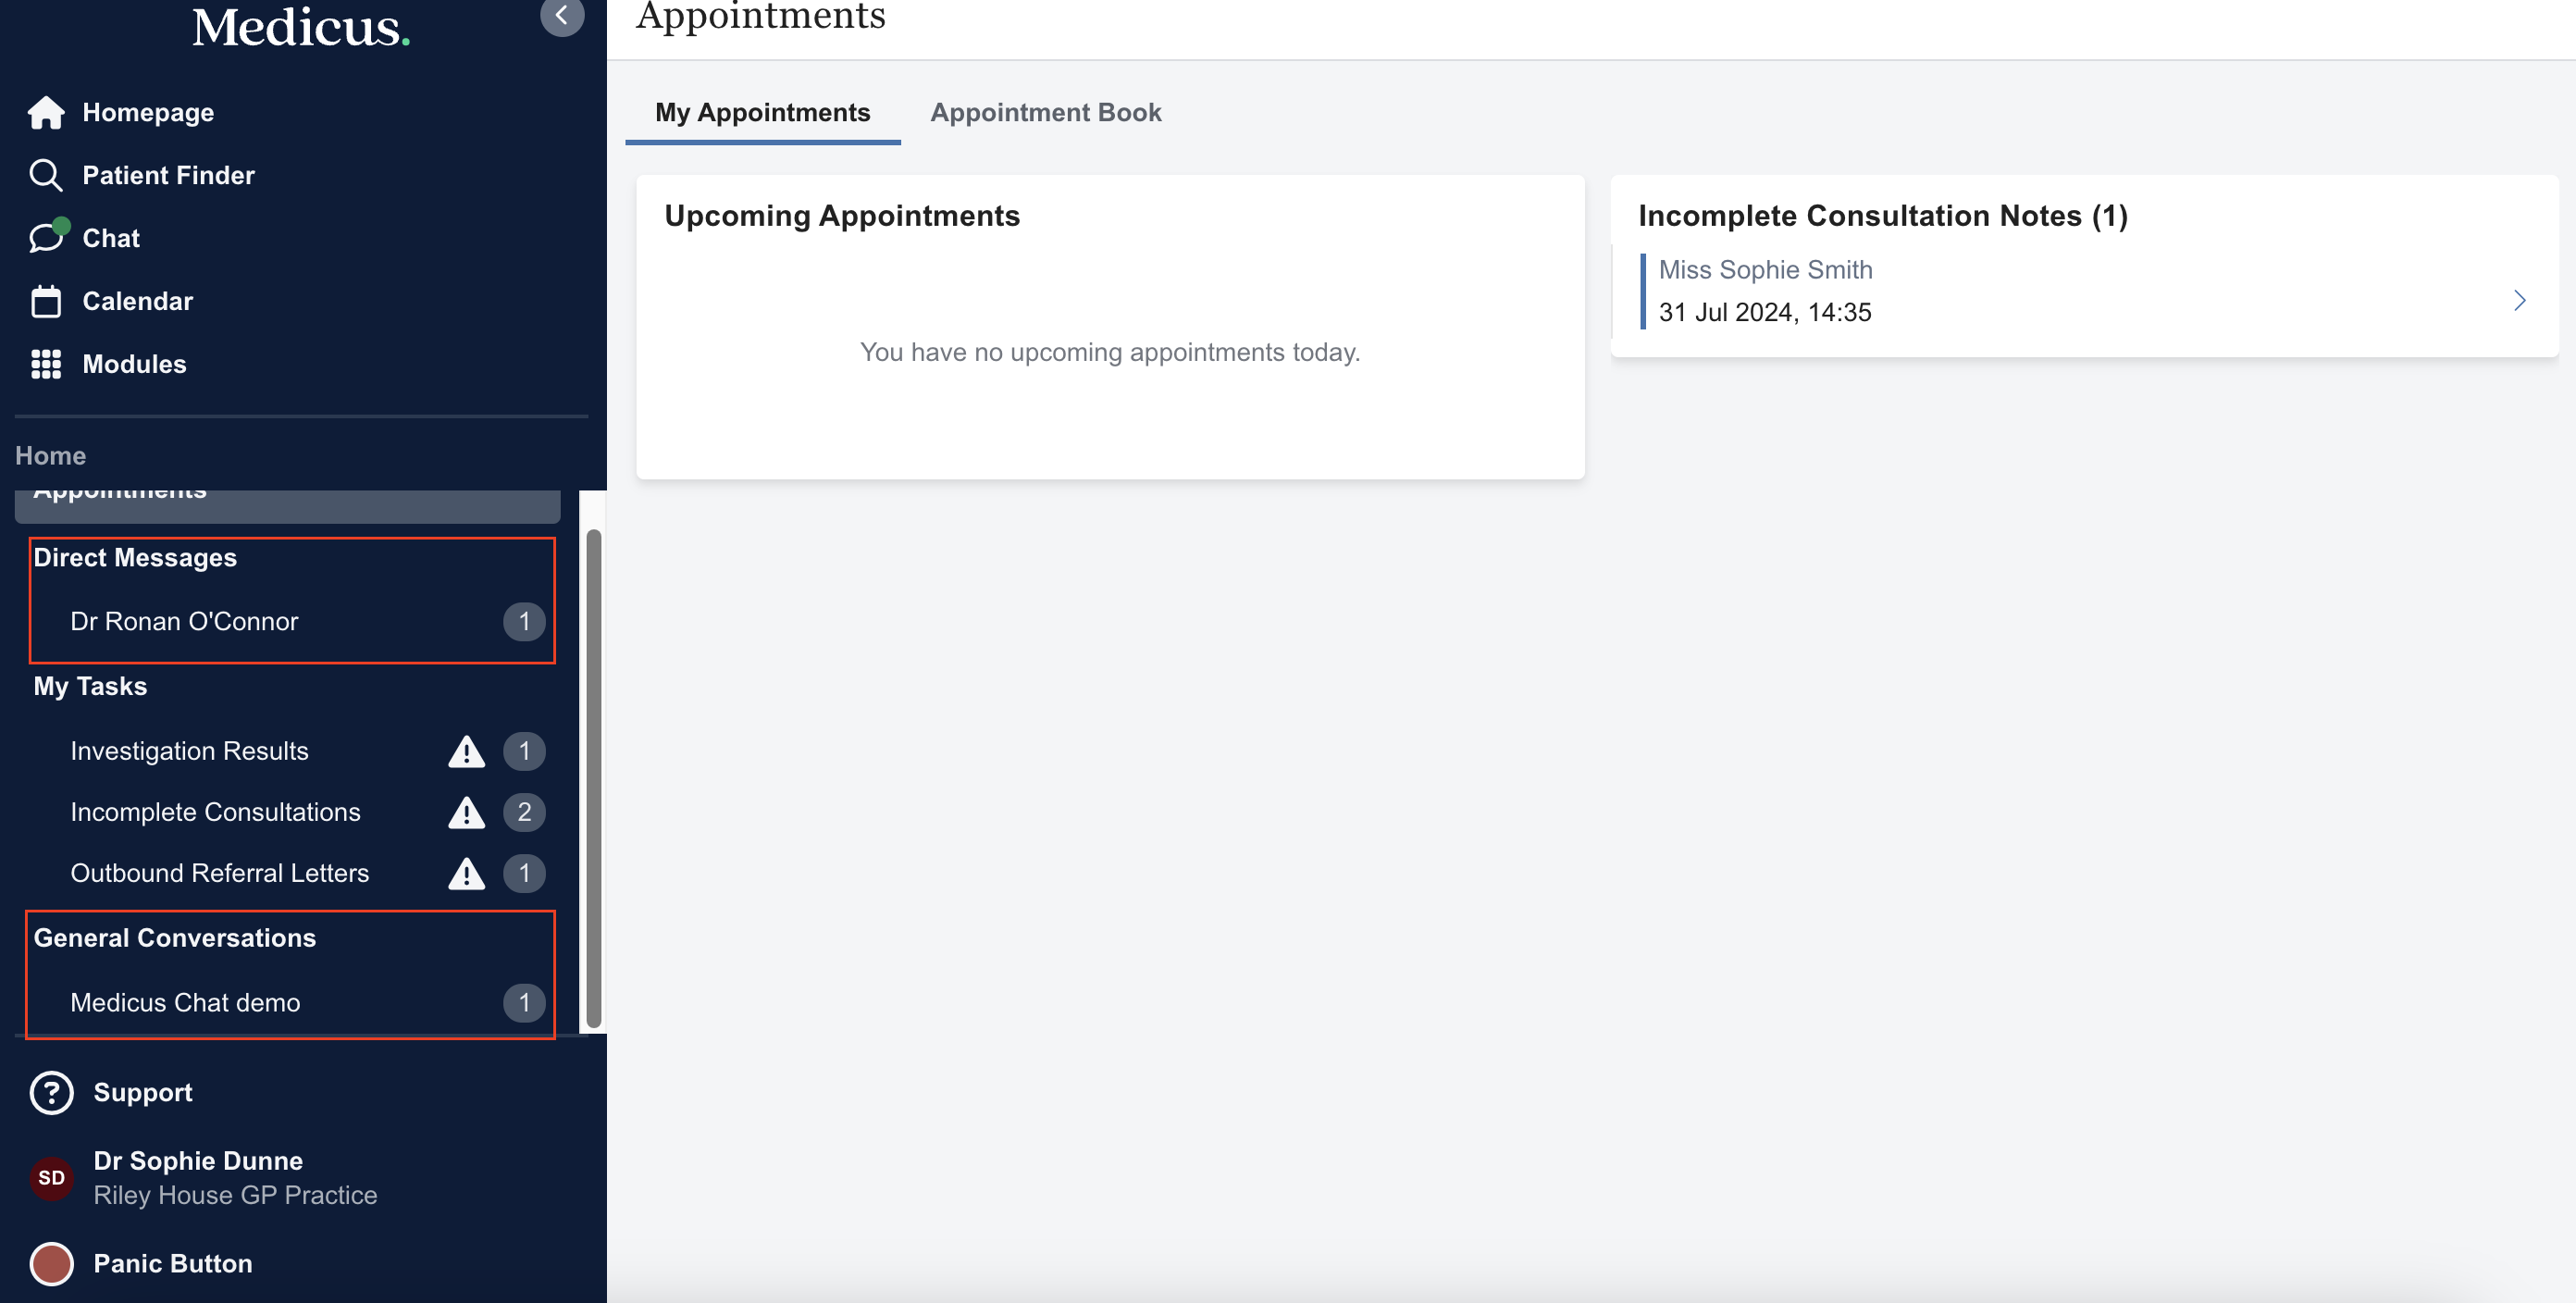Click the Support question mark icon

point(52,1093)
